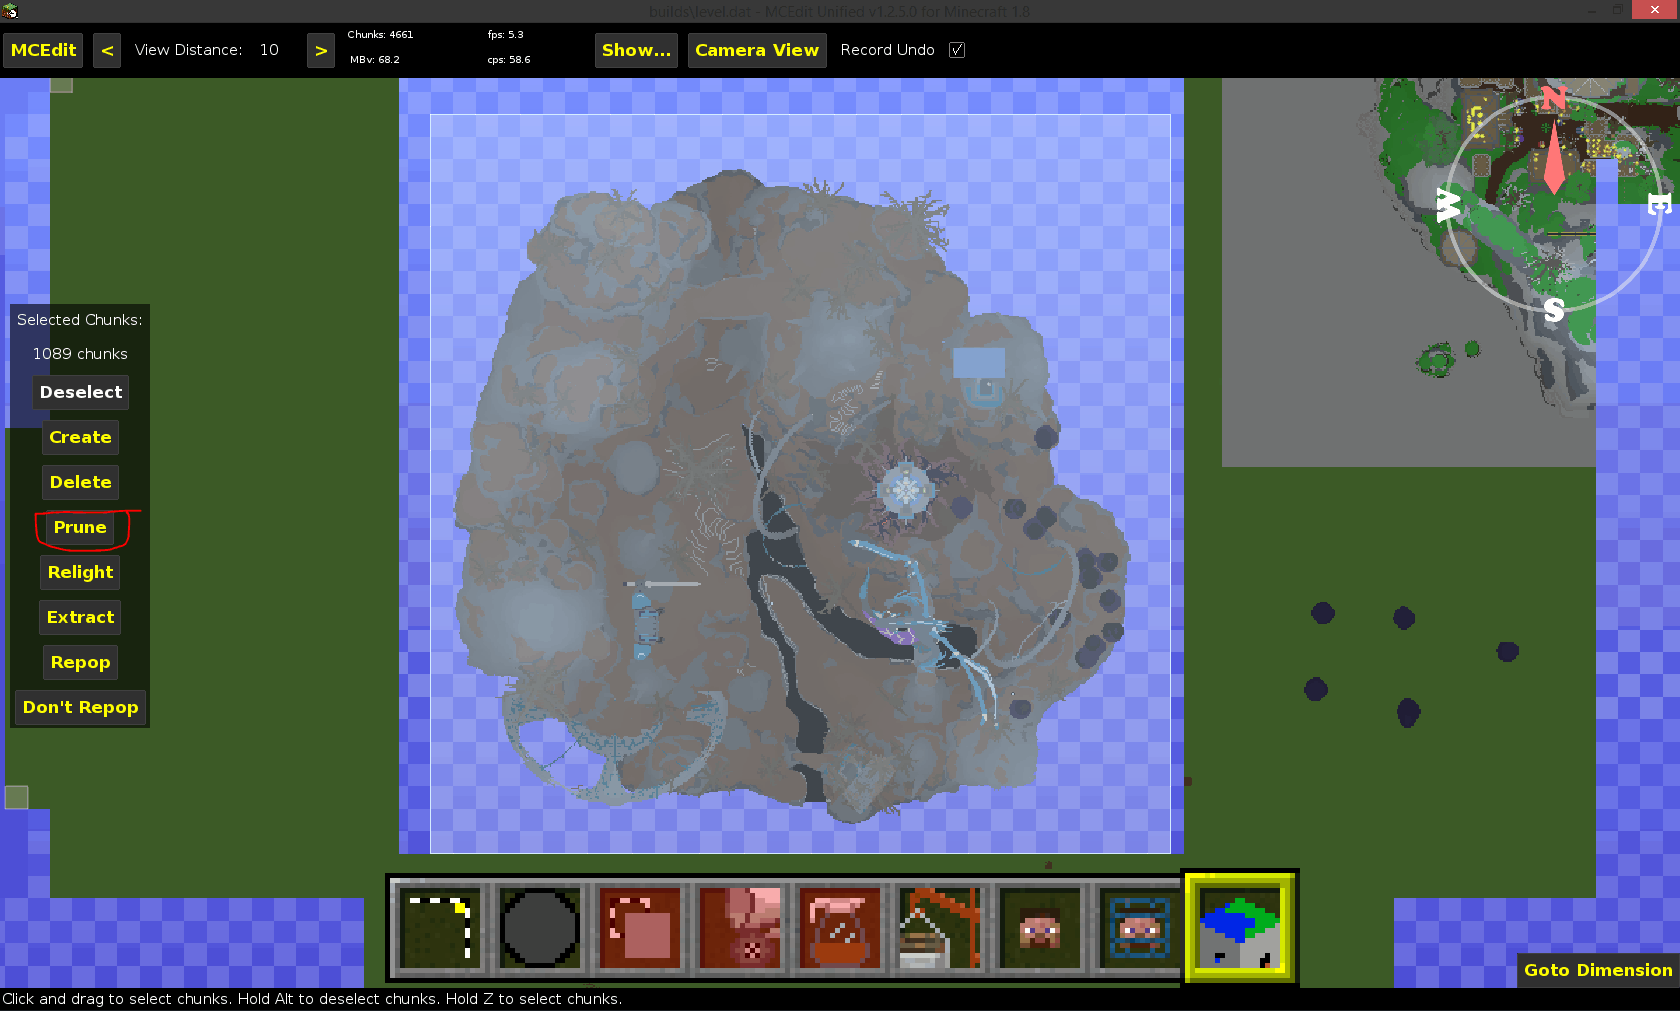This screenshot has height=1011, width=1680.
Task: Select the Brush circle tool
Action: 540,928
